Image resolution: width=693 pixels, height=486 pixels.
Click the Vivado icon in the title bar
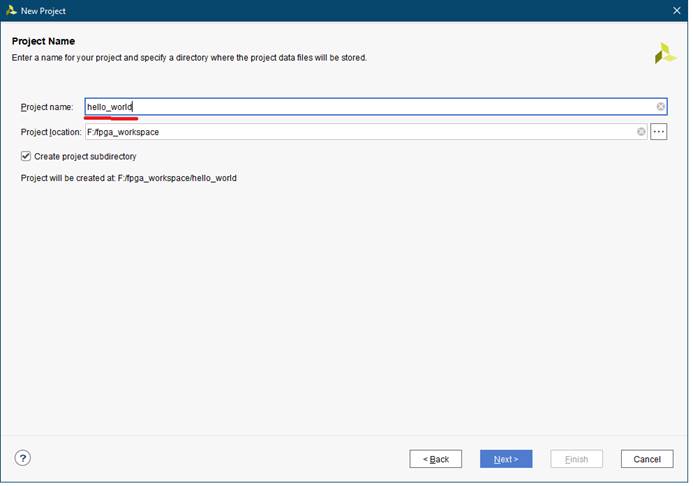[11, 10]
